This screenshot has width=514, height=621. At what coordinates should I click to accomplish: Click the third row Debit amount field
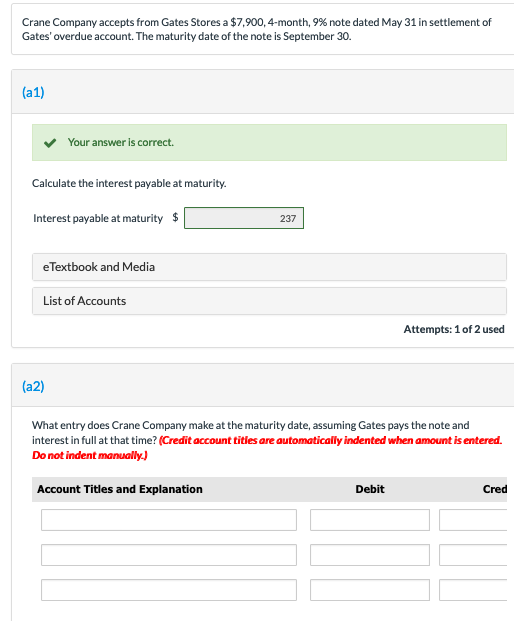370,590
